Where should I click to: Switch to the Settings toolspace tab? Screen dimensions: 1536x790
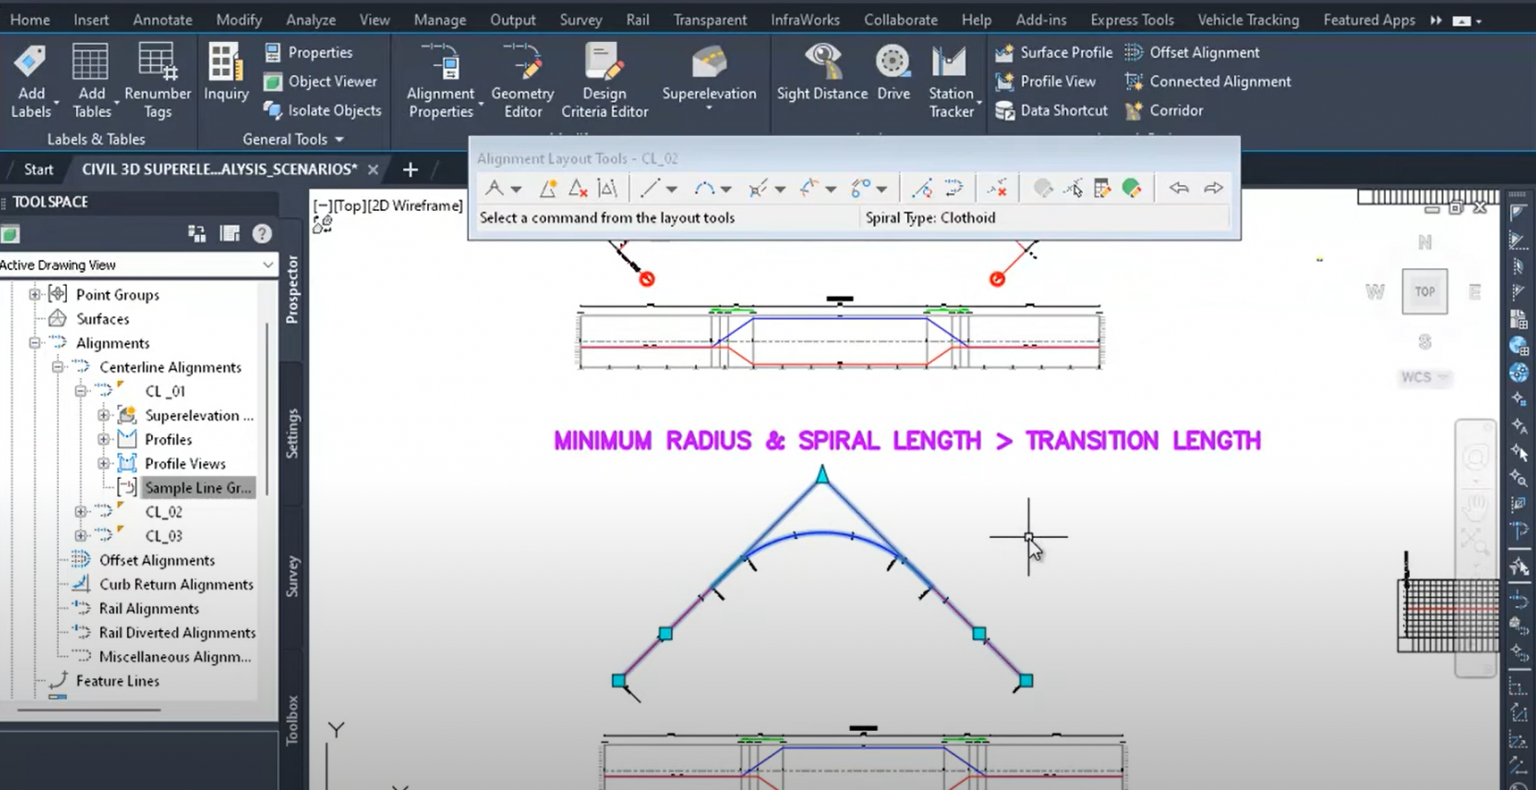[x=293, y=433]
